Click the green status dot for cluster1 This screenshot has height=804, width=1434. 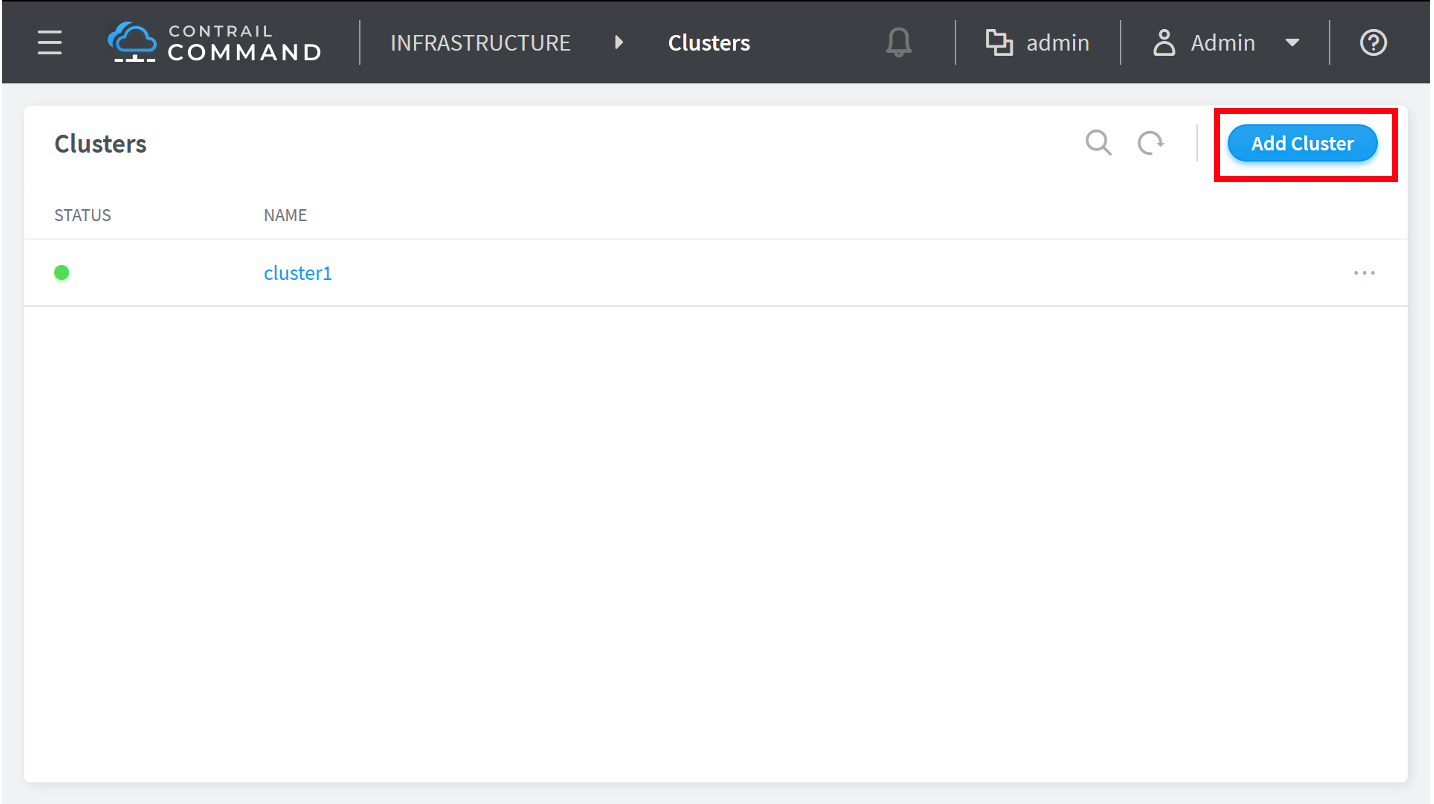(x=62, y=272)
